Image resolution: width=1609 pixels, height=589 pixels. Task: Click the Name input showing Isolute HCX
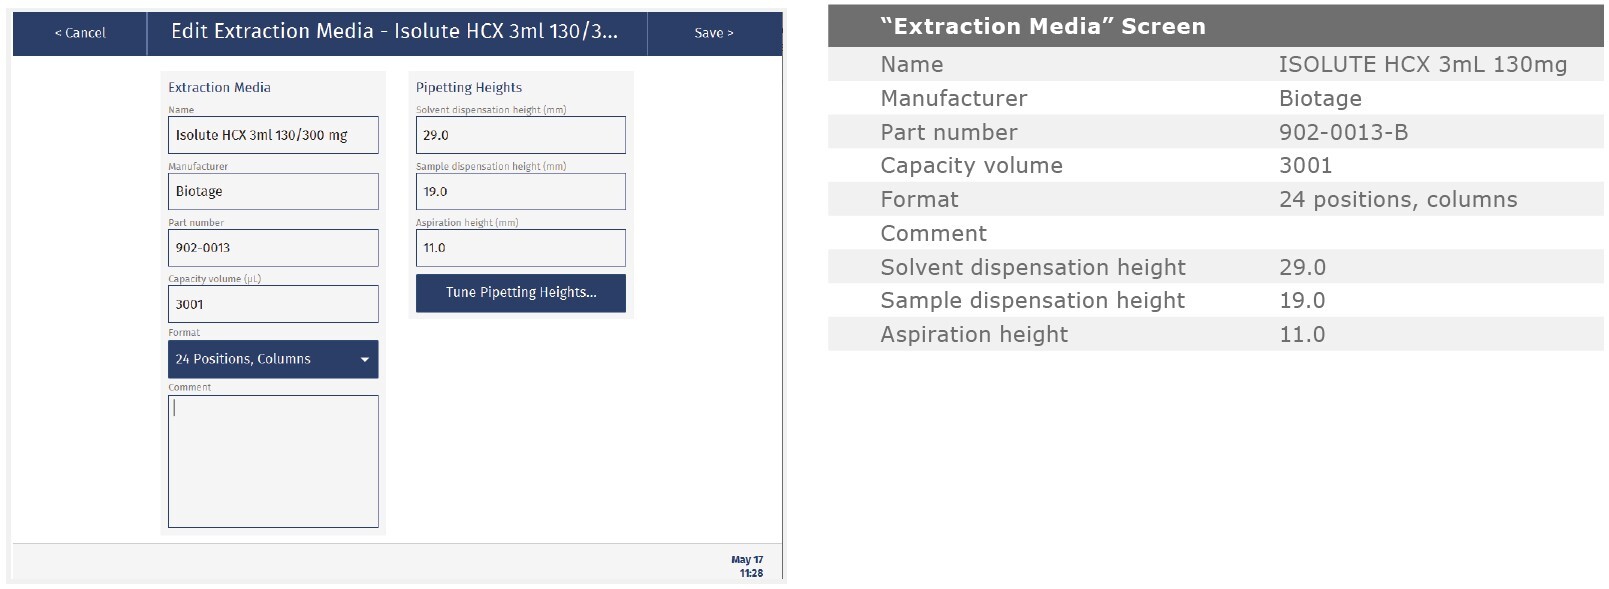[273, 135]
